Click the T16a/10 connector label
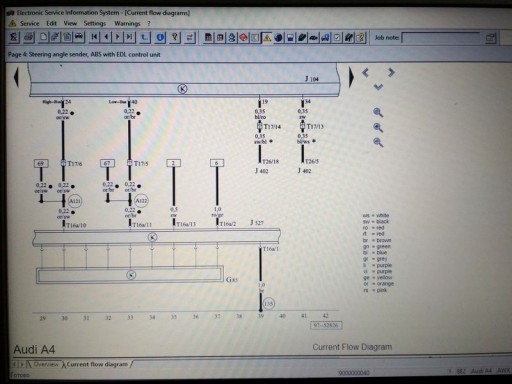The width and height of the screenshot is (512, 384). click(76, 225)
